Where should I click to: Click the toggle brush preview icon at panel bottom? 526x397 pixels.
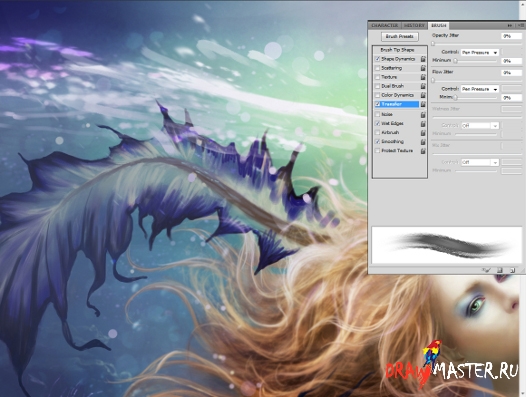coord(486,270)
